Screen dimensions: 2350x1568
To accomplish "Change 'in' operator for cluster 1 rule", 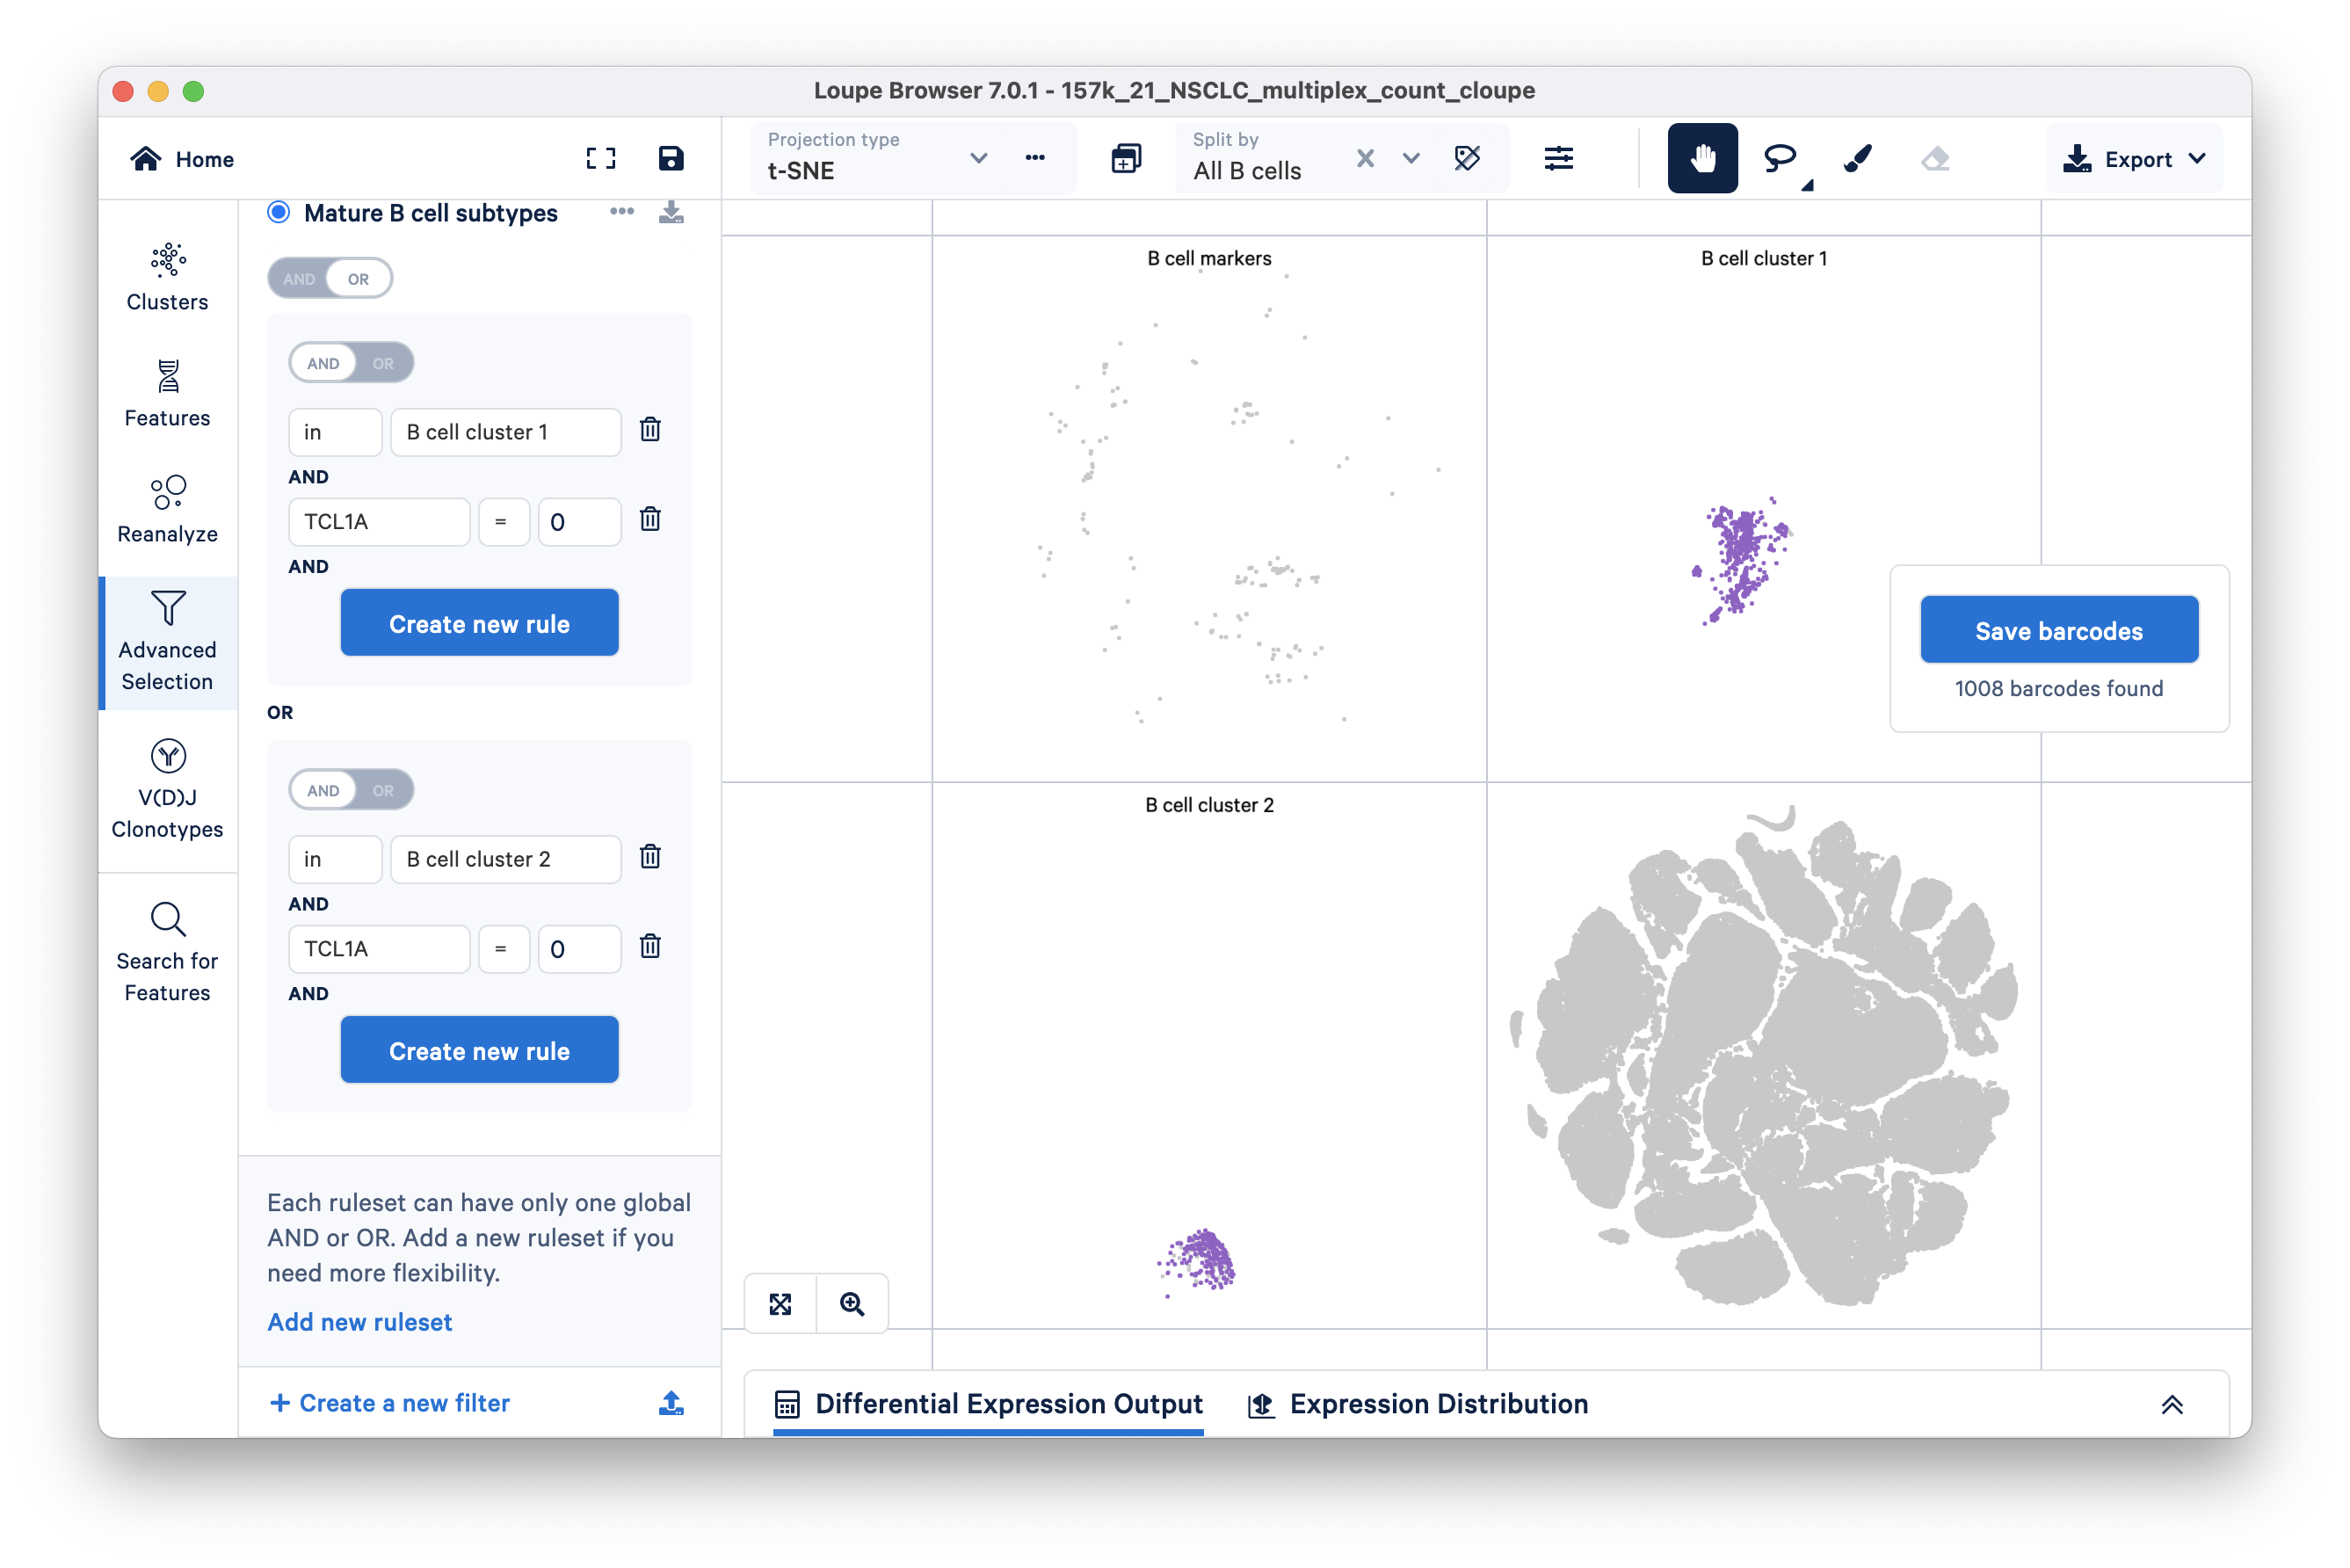I will 335,432.
